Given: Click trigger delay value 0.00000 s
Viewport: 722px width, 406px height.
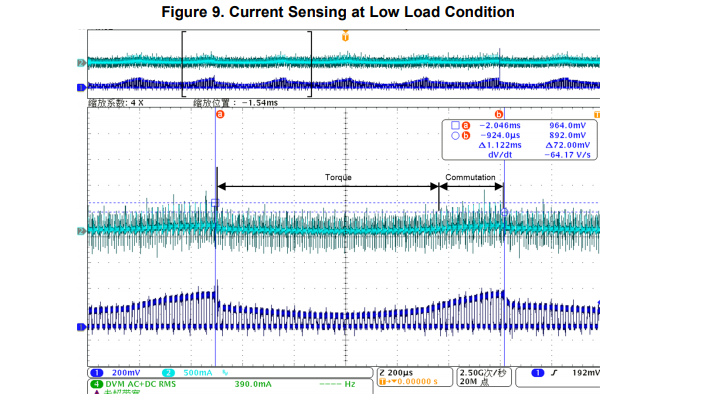Looking at the screenshot, I should (418, 382).
